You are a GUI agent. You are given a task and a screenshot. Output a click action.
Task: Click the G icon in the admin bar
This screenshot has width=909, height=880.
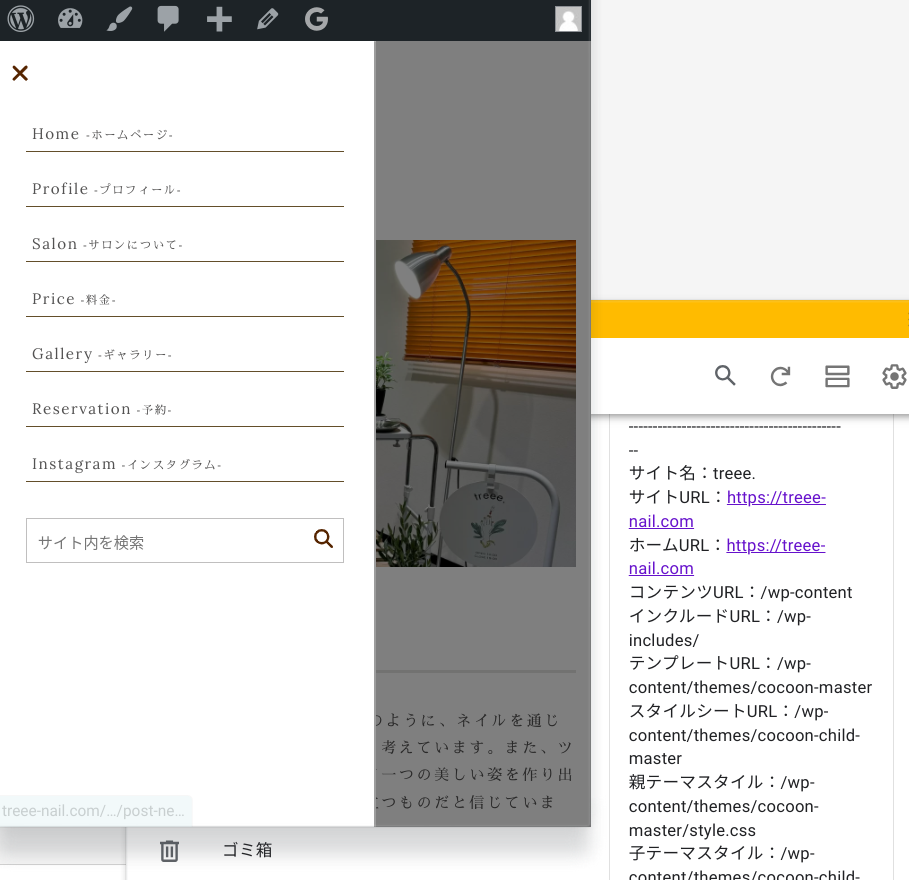click(315, 18)
